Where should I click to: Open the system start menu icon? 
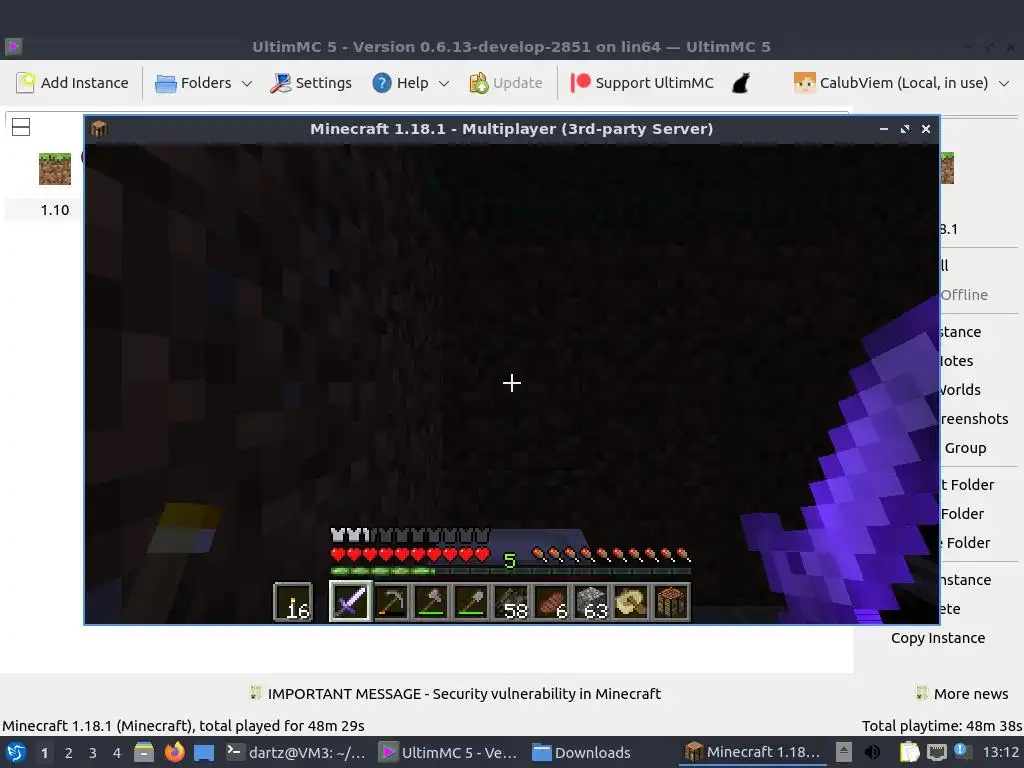coord(16,752)
